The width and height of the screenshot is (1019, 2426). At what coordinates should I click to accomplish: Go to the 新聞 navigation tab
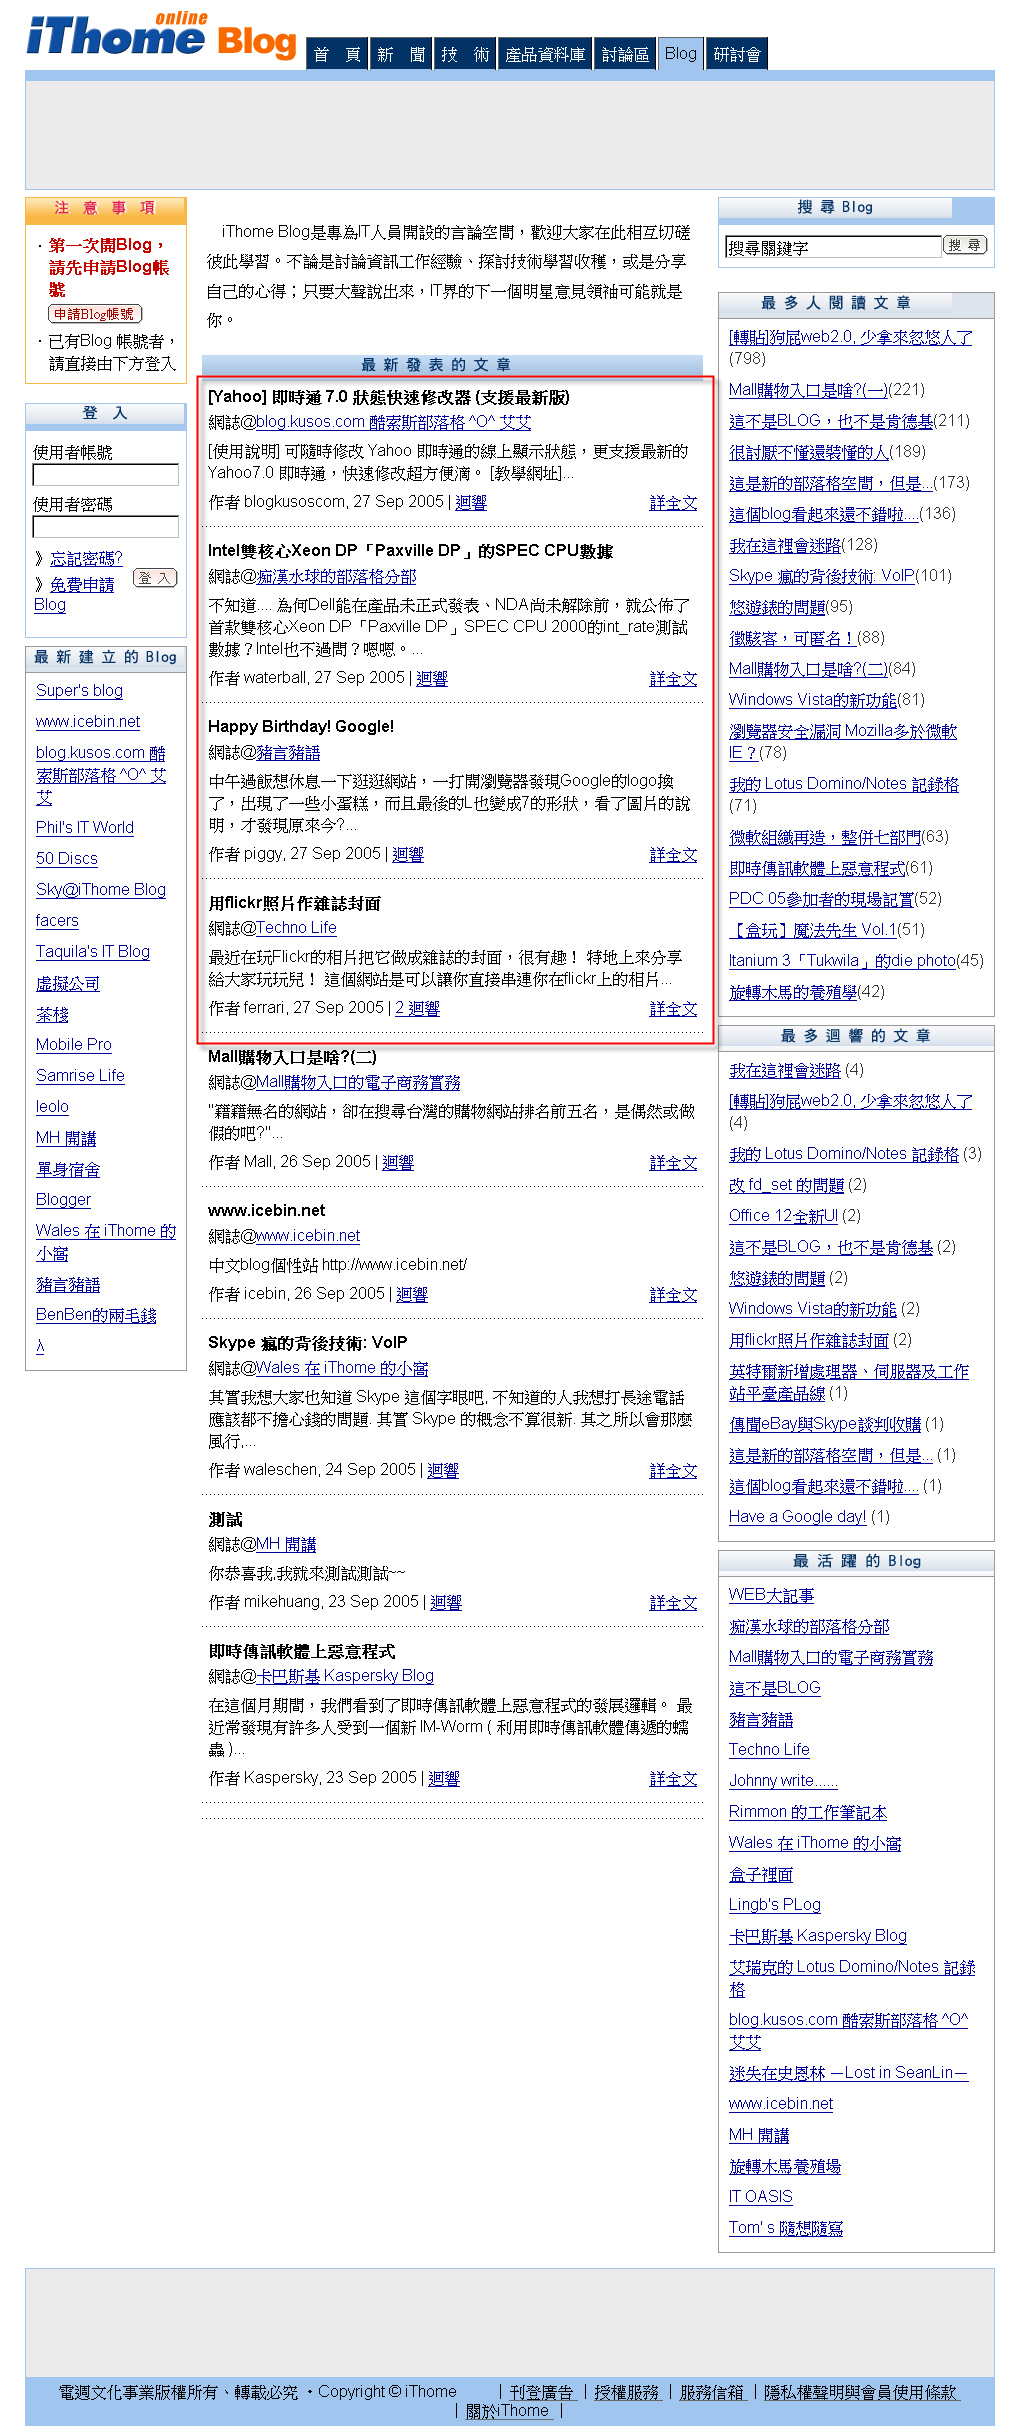401,54
